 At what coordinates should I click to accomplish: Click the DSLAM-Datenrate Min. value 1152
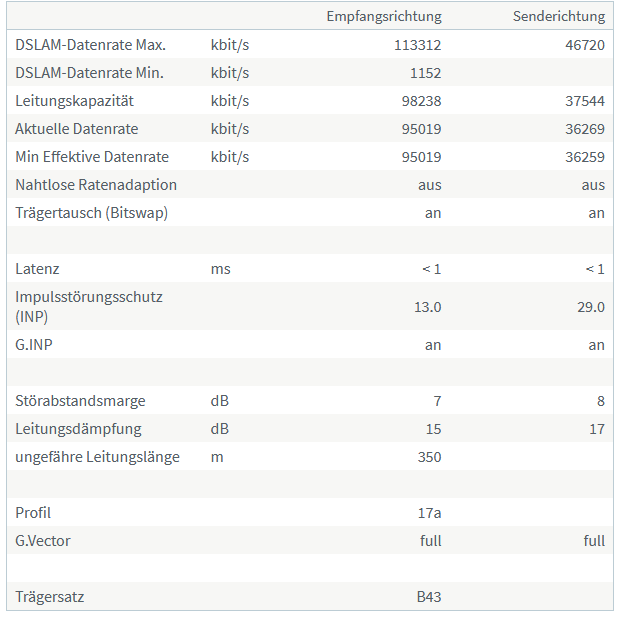point(425,73)
